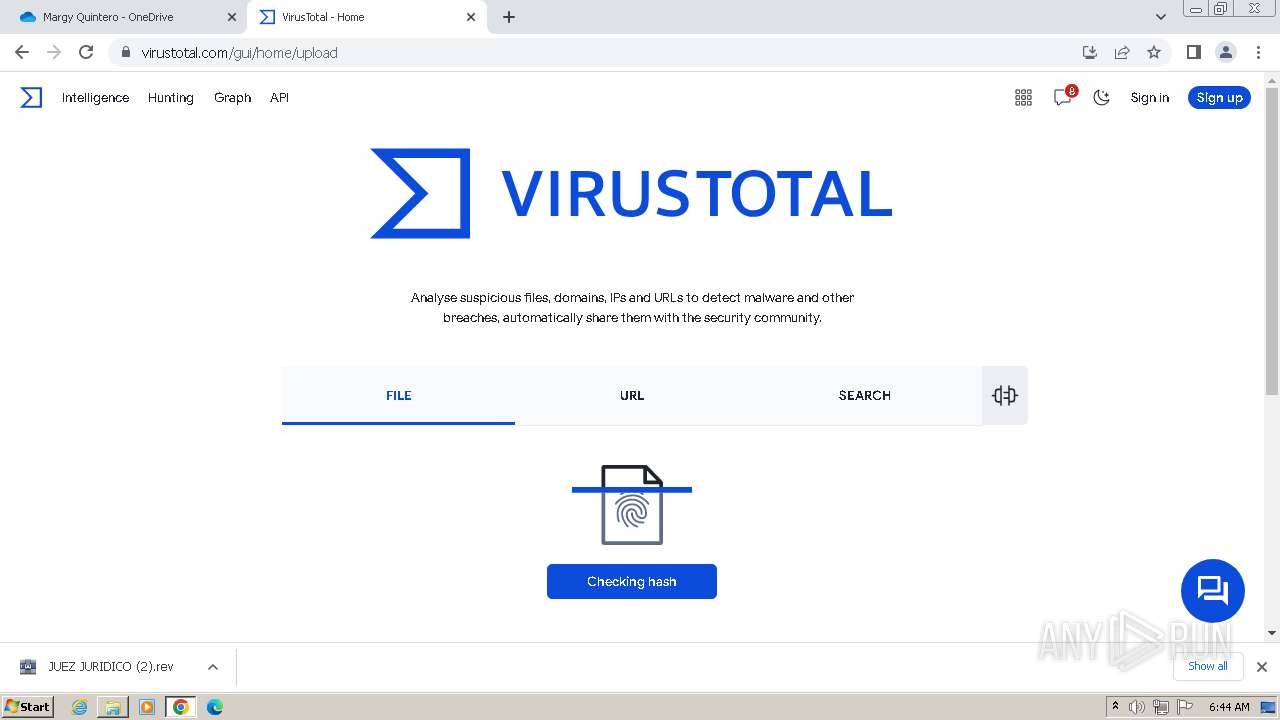1280x720 pixels.
Task: Share this page icon
Action: pyautogui.click(x=1122, y=52)
